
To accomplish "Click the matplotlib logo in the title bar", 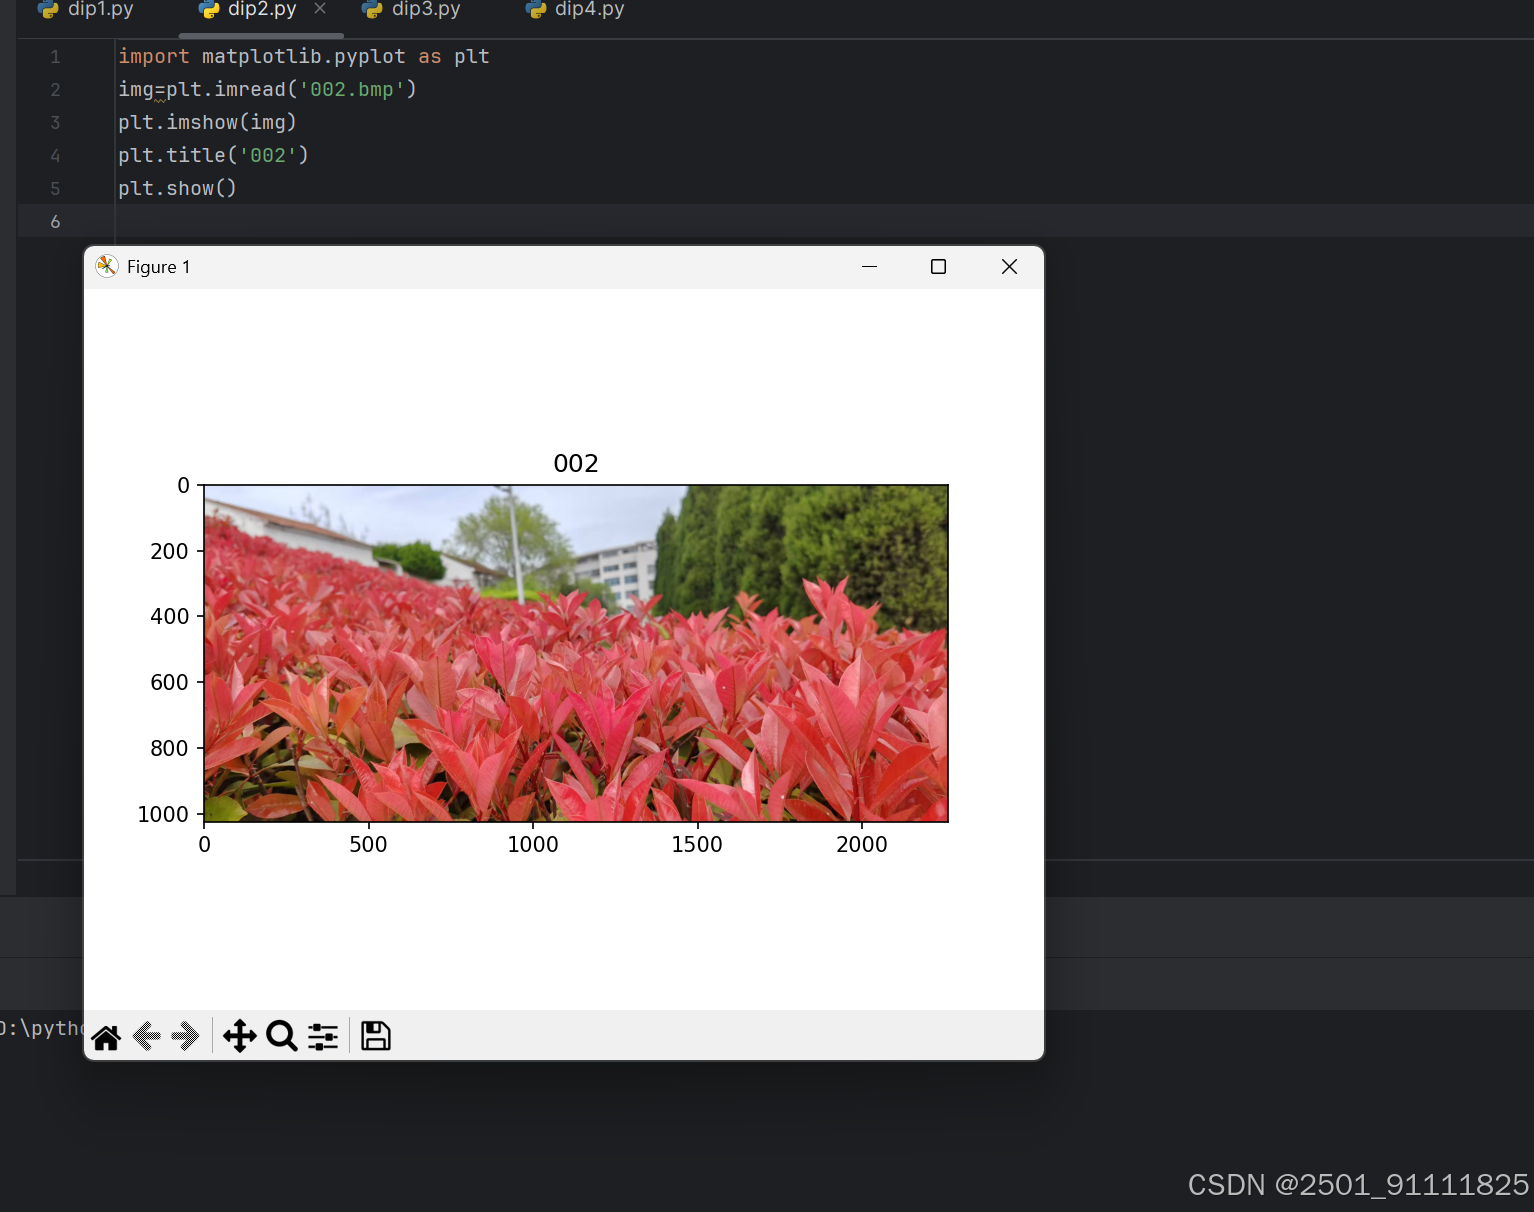I will click(x=107, y=266).
